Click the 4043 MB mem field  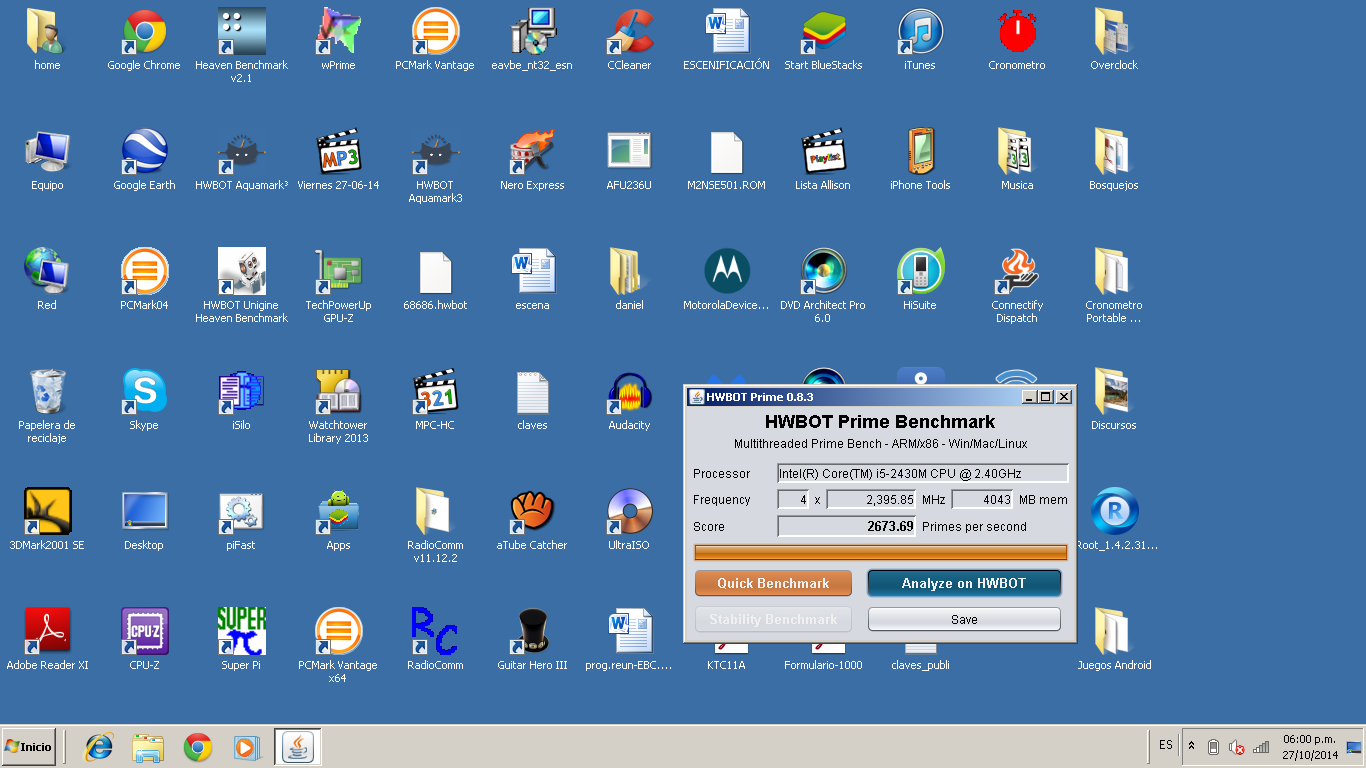pyautogui.click(x=982, y=499)
